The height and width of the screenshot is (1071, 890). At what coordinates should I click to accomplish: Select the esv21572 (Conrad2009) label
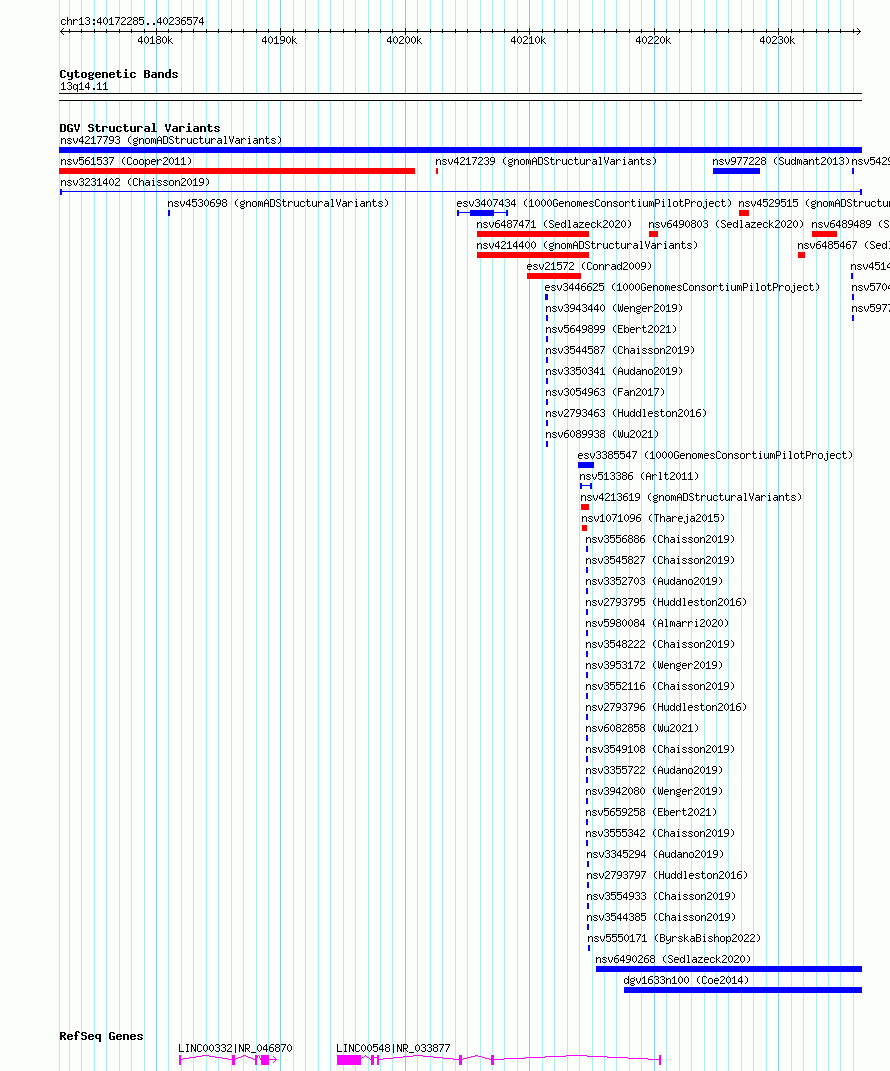click(589, 266)
